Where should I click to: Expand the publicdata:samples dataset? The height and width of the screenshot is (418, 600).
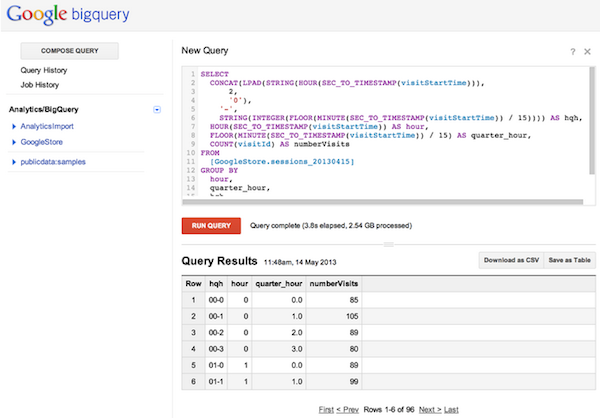[14, 162]
